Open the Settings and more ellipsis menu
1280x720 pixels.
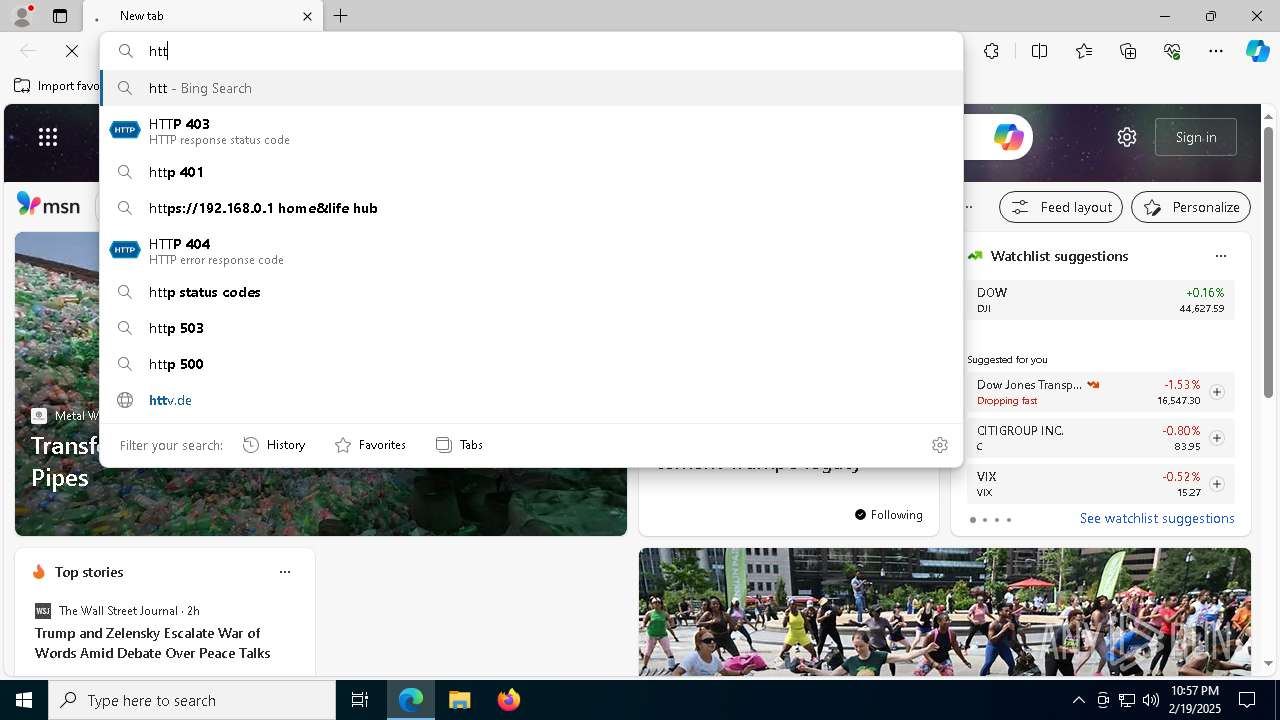(x=1216, y=51)
